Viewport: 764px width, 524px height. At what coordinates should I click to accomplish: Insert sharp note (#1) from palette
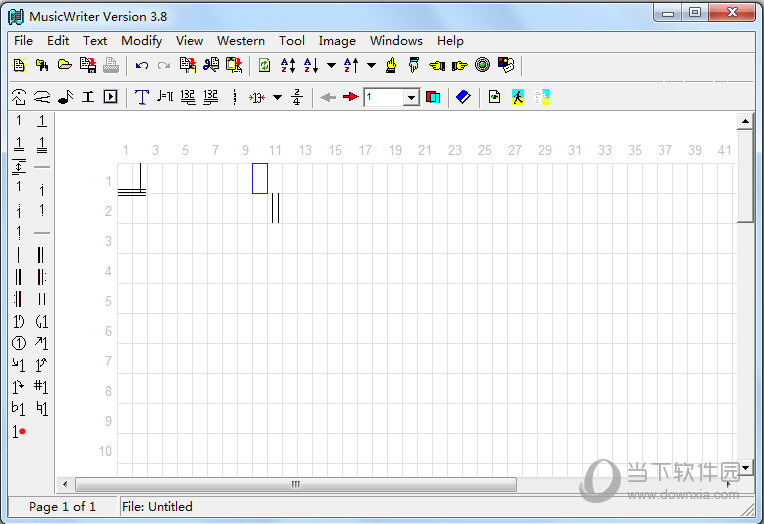click(41, 387)
